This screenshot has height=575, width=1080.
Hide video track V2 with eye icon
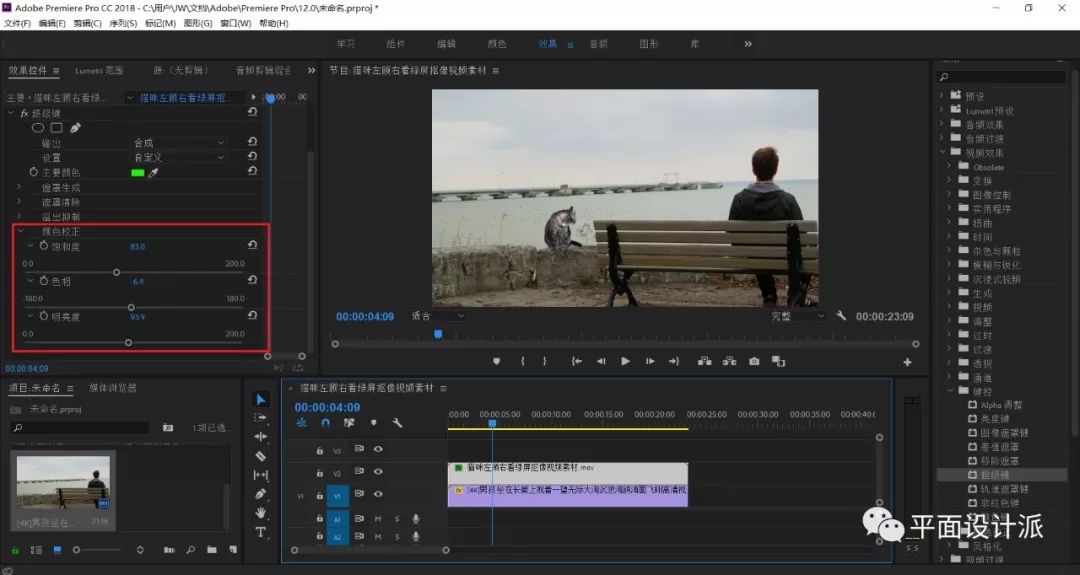[378, 472]
